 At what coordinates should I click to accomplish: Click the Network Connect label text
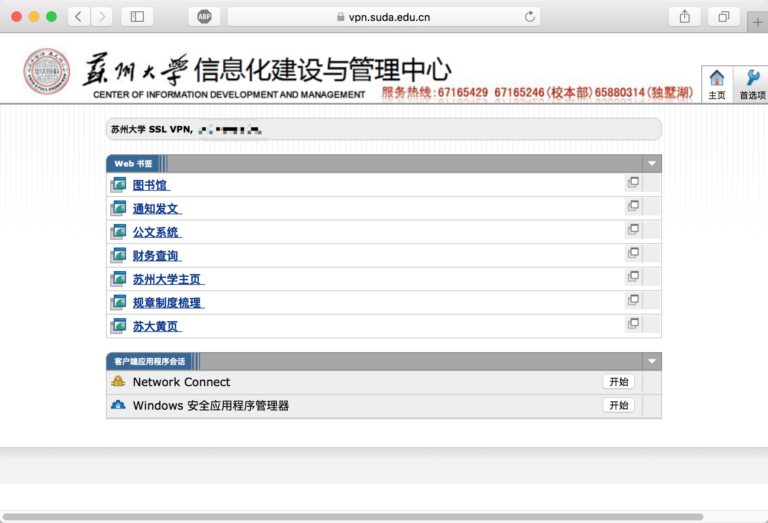[x=181, y=382]
